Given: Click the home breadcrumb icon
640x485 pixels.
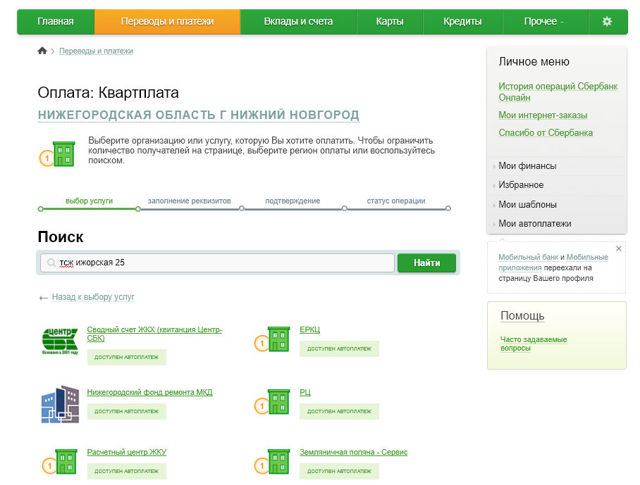Looking at the screenshot, I should point(42,51).
